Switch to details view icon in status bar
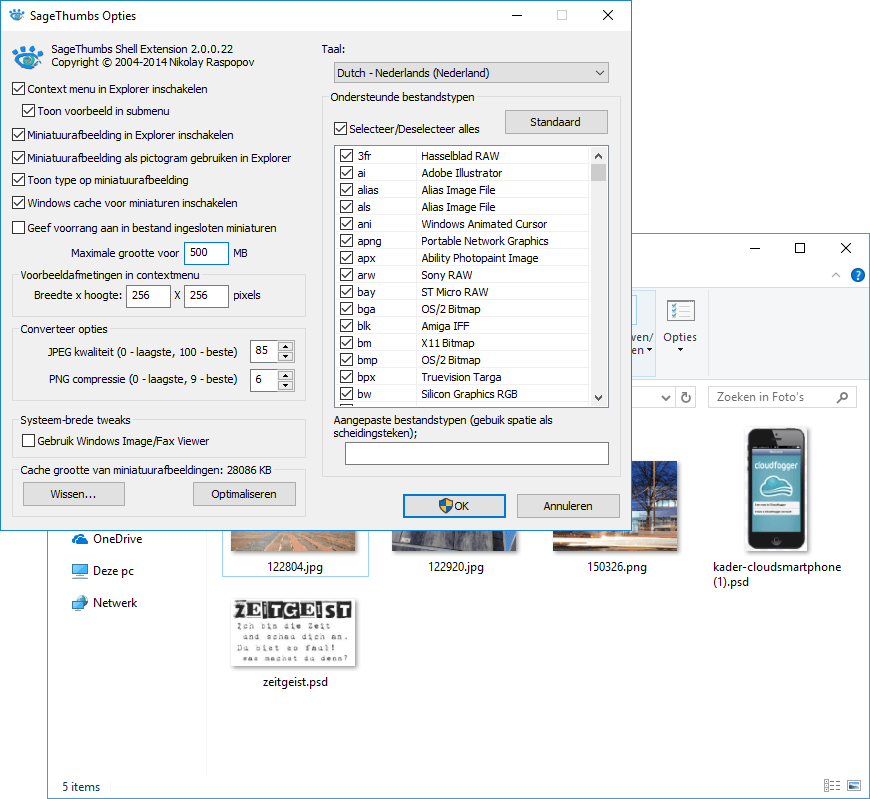Image resolution: width=870 pixels, height=799 pixels. (x=832, y=785)
